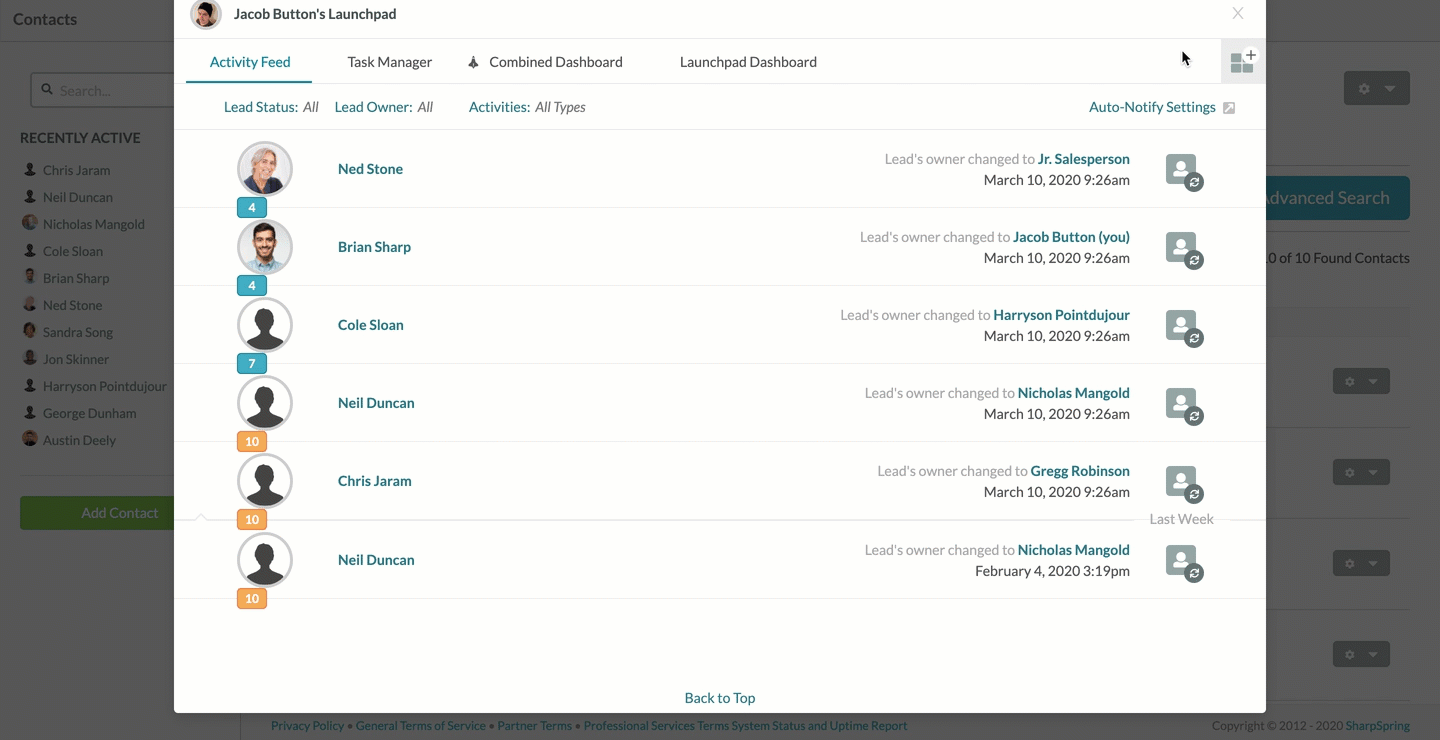The image size is (1440, 740).
Task: Click Jacob Button's avatar in the header
Action: (206, 14)
